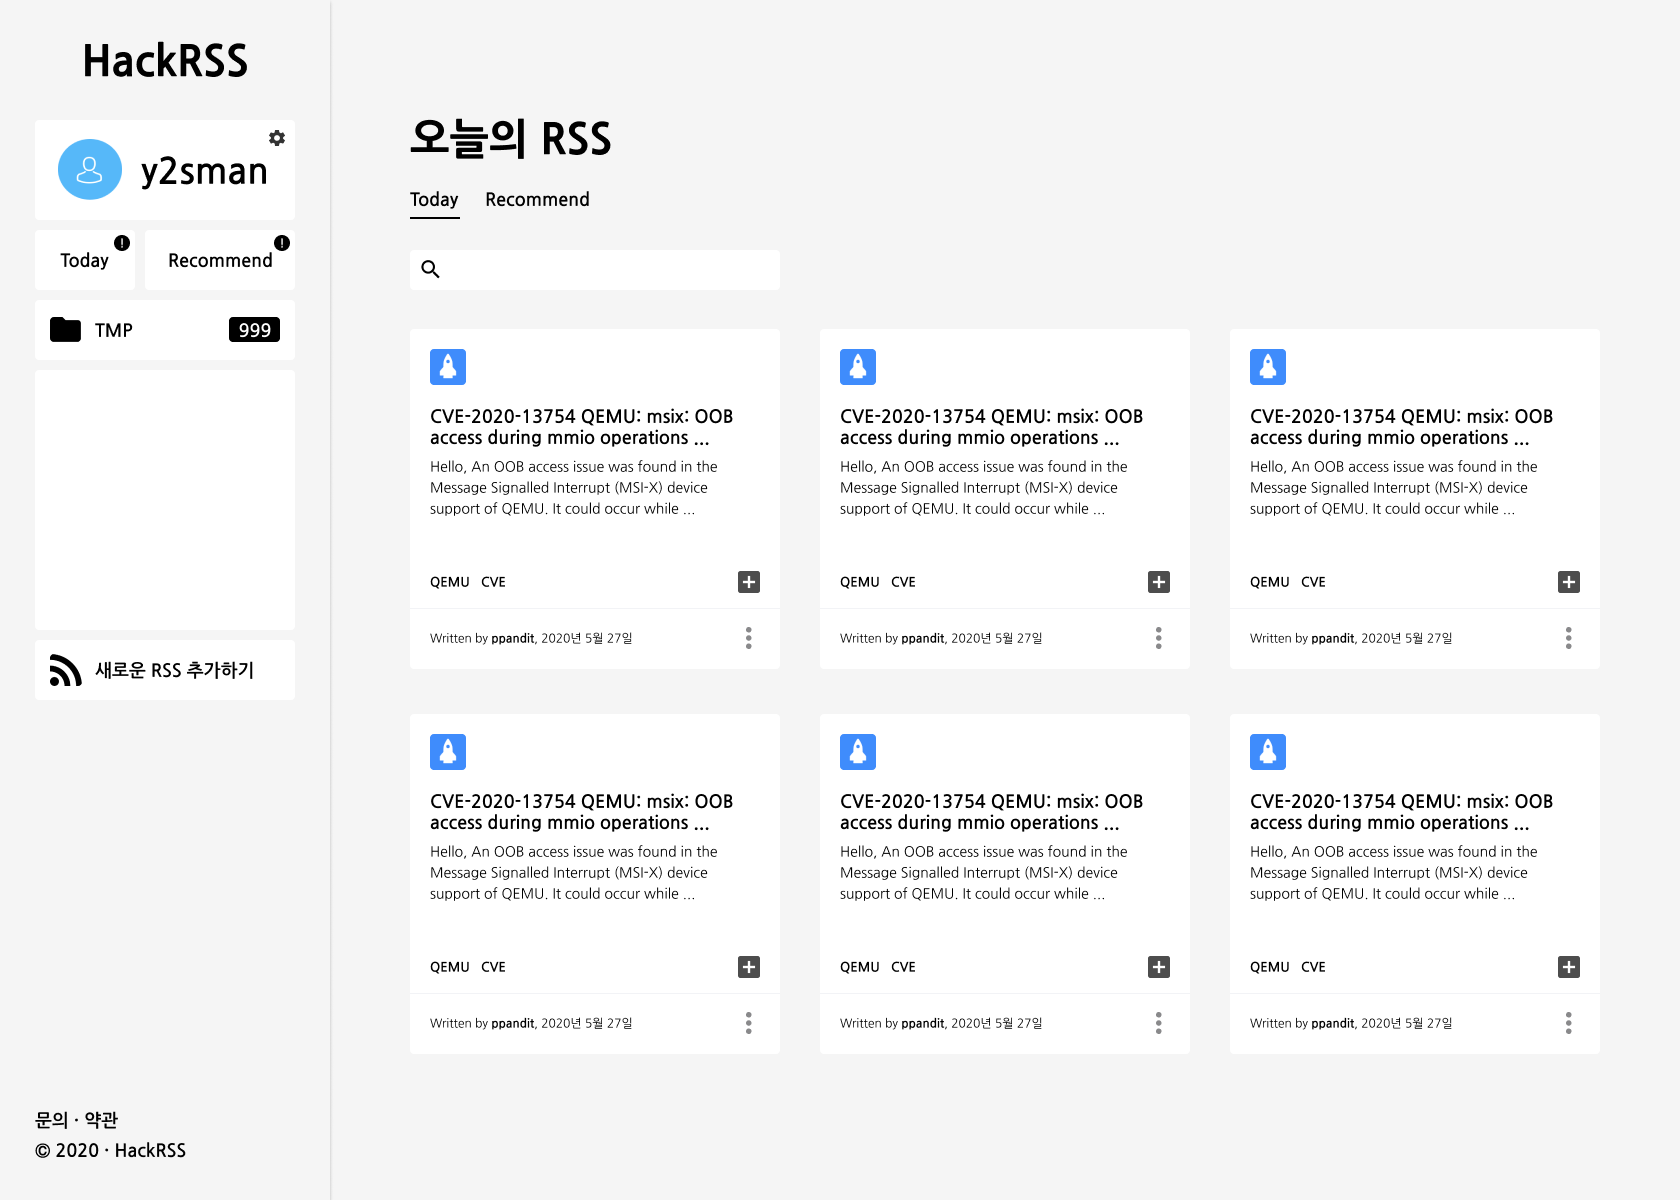This screenshot has width=1680, height=1200.
Task: Click the rocket icon on the sixth card
Action: (x=1268, y=752)
